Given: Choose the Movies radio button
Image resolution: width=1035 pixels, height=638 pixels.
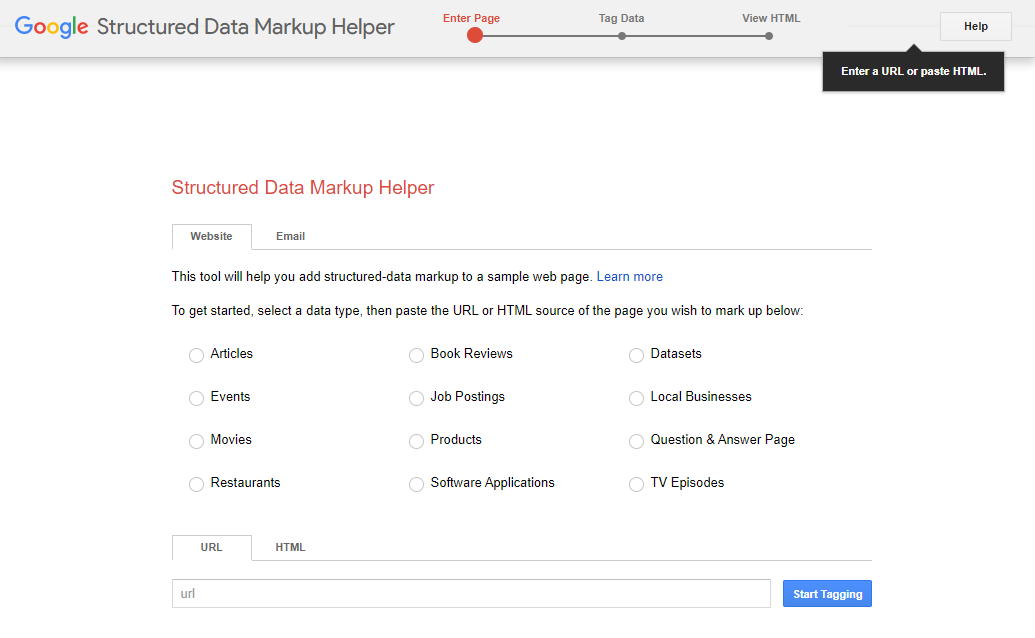Looking at the screenshot, I should [196, 441].
